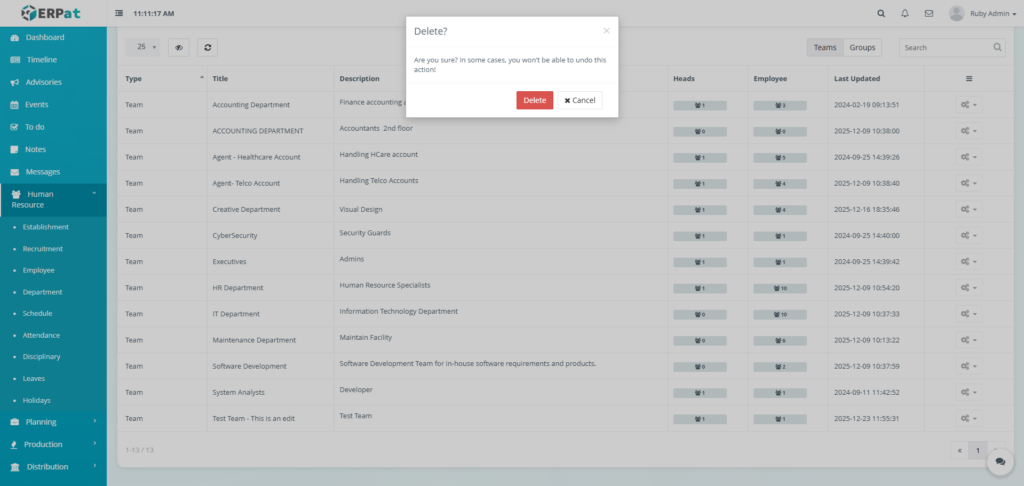This screenshot has height=486, width=1024.
Task: Open Messages in sidebar
Action: pos(53,172)
